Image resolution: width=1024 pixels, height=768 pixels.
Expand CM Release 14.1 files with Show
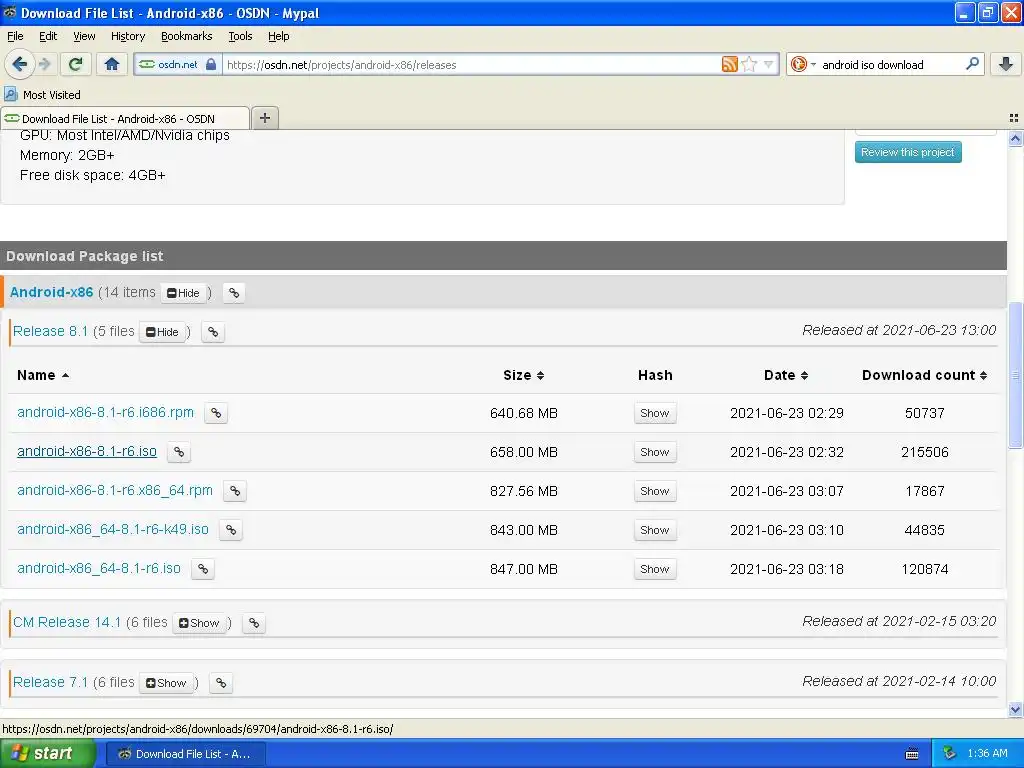[x=199, y=623]
